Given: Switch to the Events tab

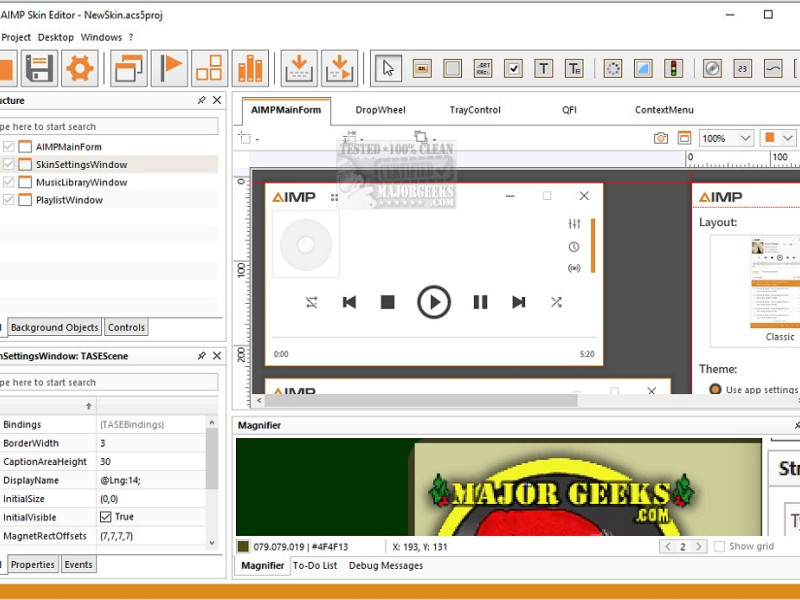Looking at the screenshot, I should pos(78,565).
